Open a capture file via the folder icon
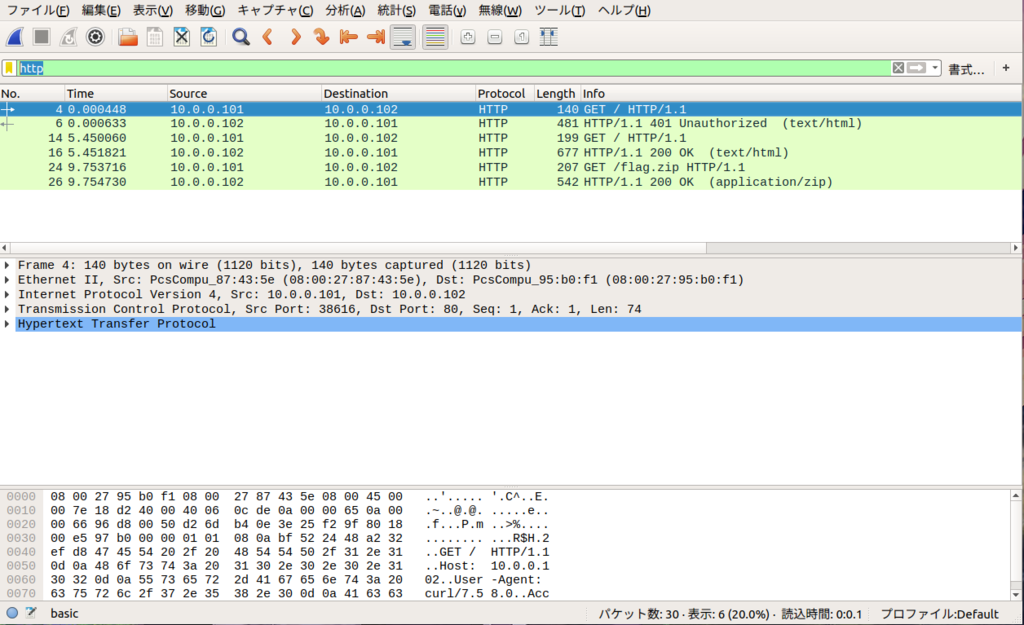The width and height of the screenshot is (1024, 625). [128, 37]
